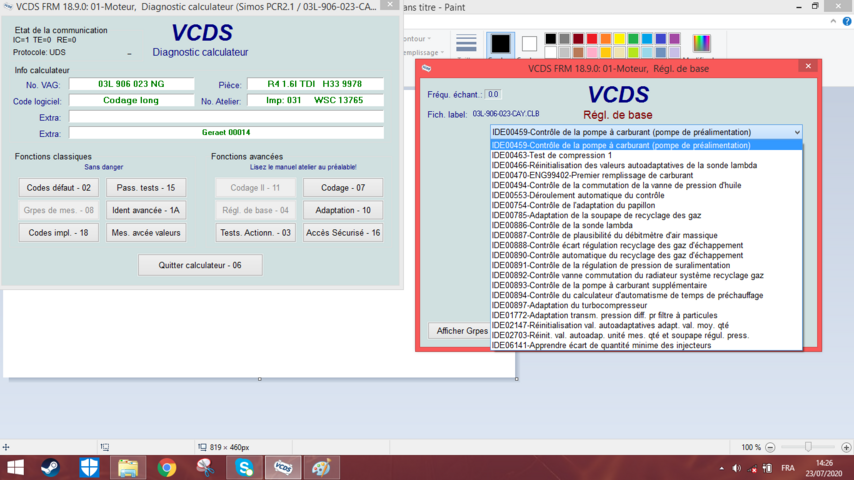The image size is (854, 480).
Task: Select highlighted IDE00459 fuel pump control
Action: [x=646, y=145]
